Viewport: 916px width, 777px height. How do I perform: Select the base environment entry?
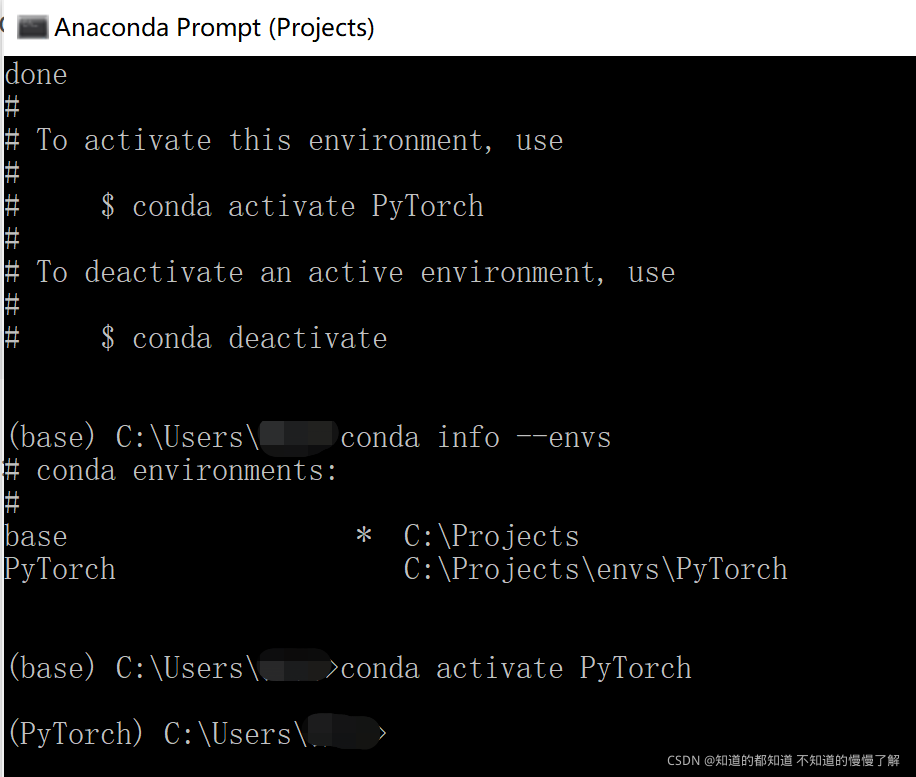(x=34, y=536)
